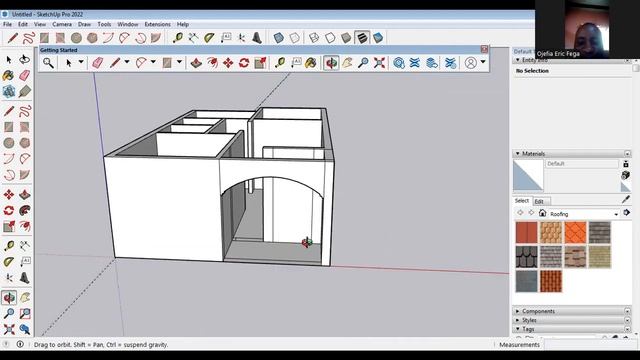This screenshot has width=640, height=360.
Task: Click Protractor tool in top toolbar
Action: (209, 38)
